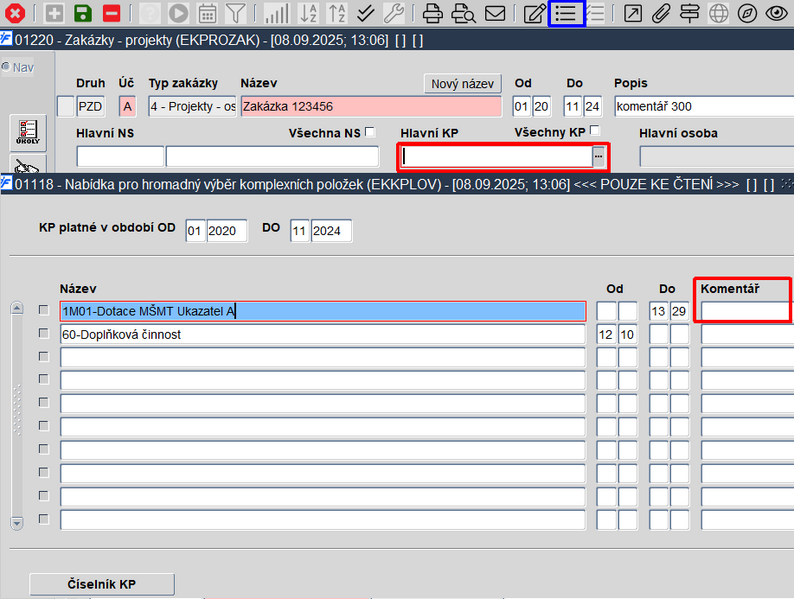Click the eye view icon
The width and height of the screenshot is (794, 599).
[776, 13]
